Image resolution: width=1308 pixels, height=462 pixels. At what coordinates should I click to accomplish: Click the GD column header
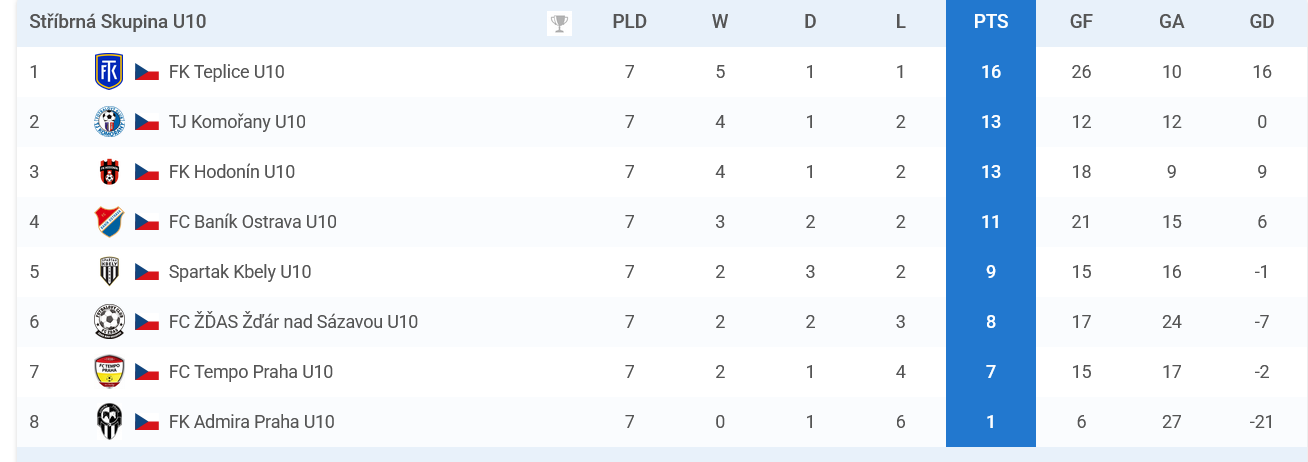pos(1262,22)
